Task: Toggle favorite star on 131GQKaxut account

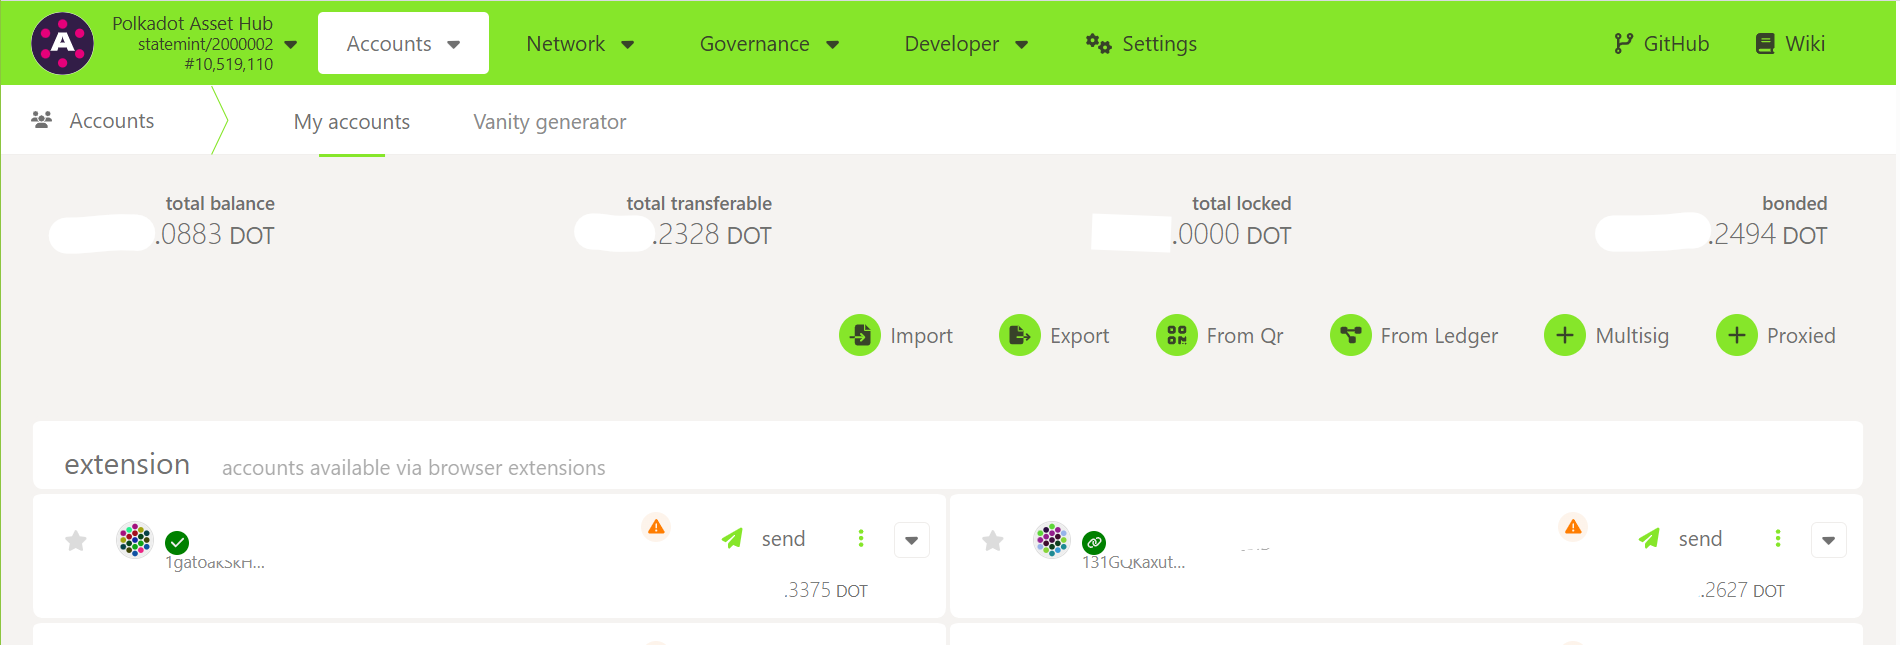Action: [993, 541]
